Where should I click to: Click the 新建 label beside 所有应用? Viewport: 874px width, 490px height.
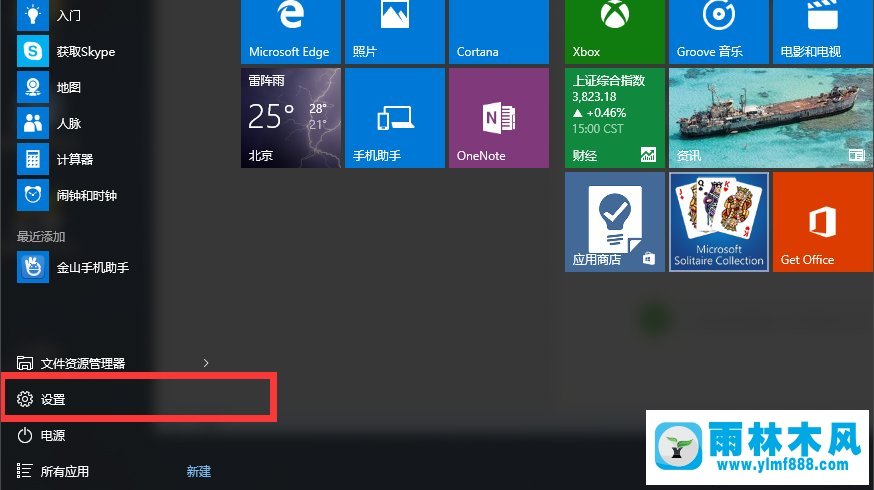tap(198, 472)
